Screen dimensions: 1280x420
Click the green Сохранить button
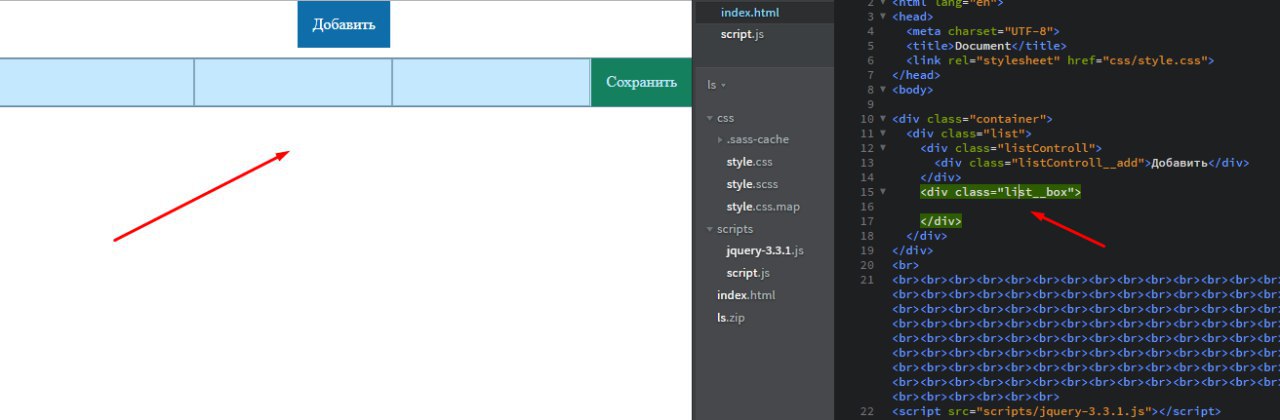(x=641, y=82)
